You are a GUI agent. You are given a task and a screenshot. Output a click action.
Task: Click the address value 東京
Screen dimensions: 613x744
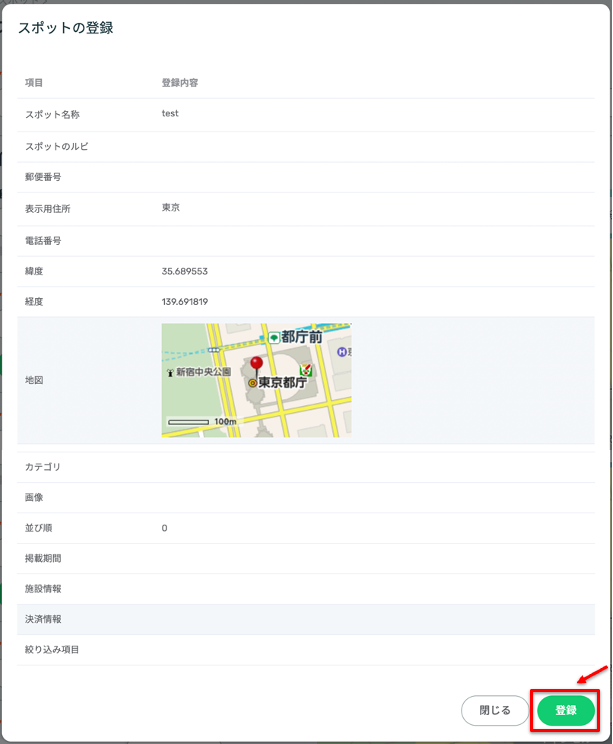coord(171,207)
